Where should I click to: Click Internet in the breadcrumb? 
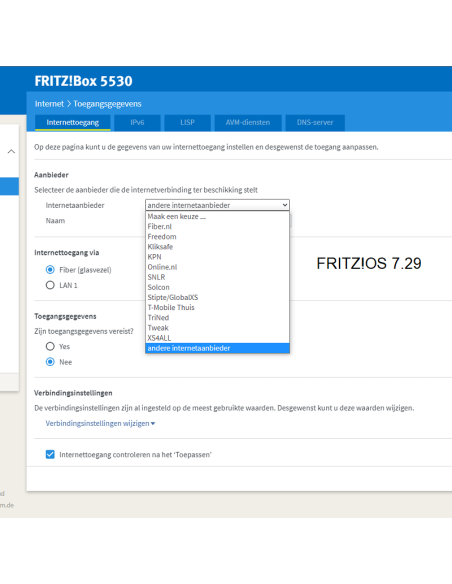click(x=50, y=104)
